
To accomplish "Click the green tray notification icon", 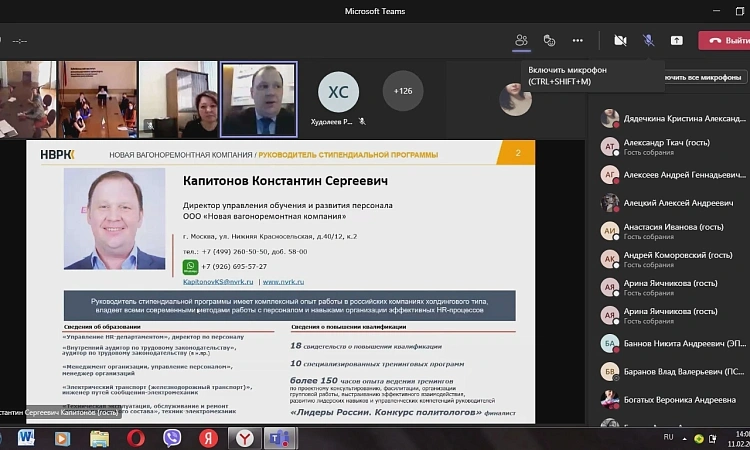I will pos(699,439).
